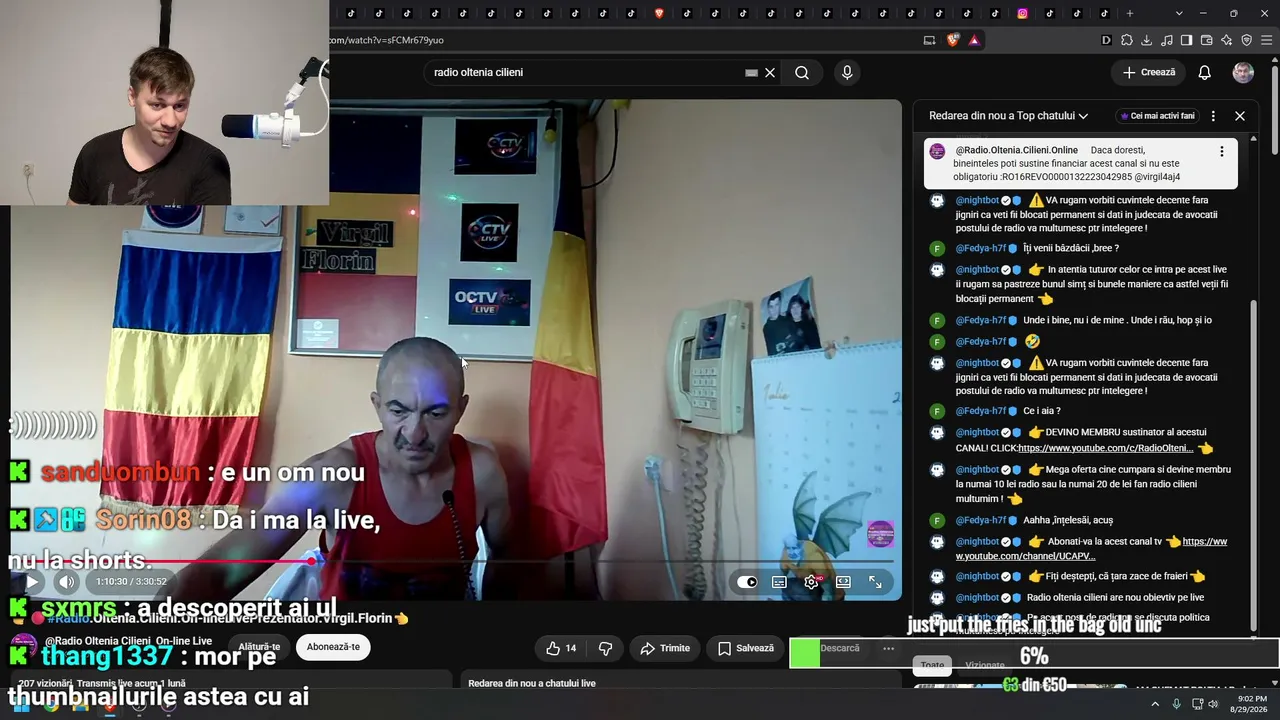Open the Radio Oltenia membership link in chat
Image resolution: width=1280 pixels, height=720 pixels.
(x=1105, y=448)
